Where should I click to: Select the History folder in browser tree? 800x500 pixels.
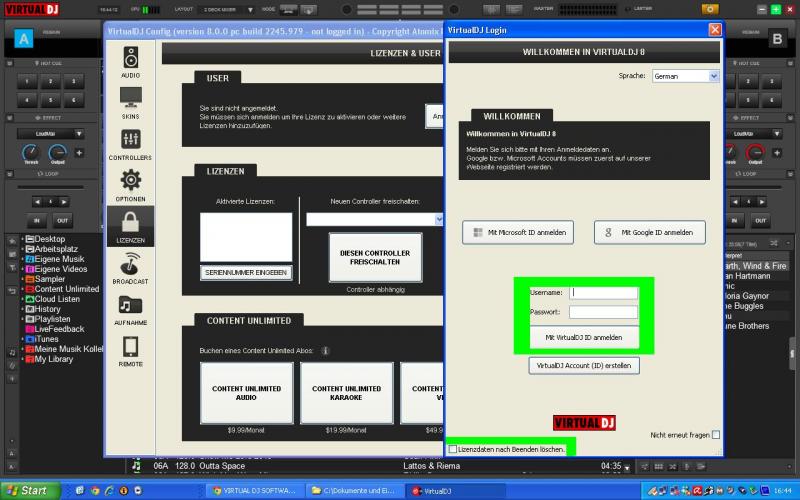tap(48, 309)
